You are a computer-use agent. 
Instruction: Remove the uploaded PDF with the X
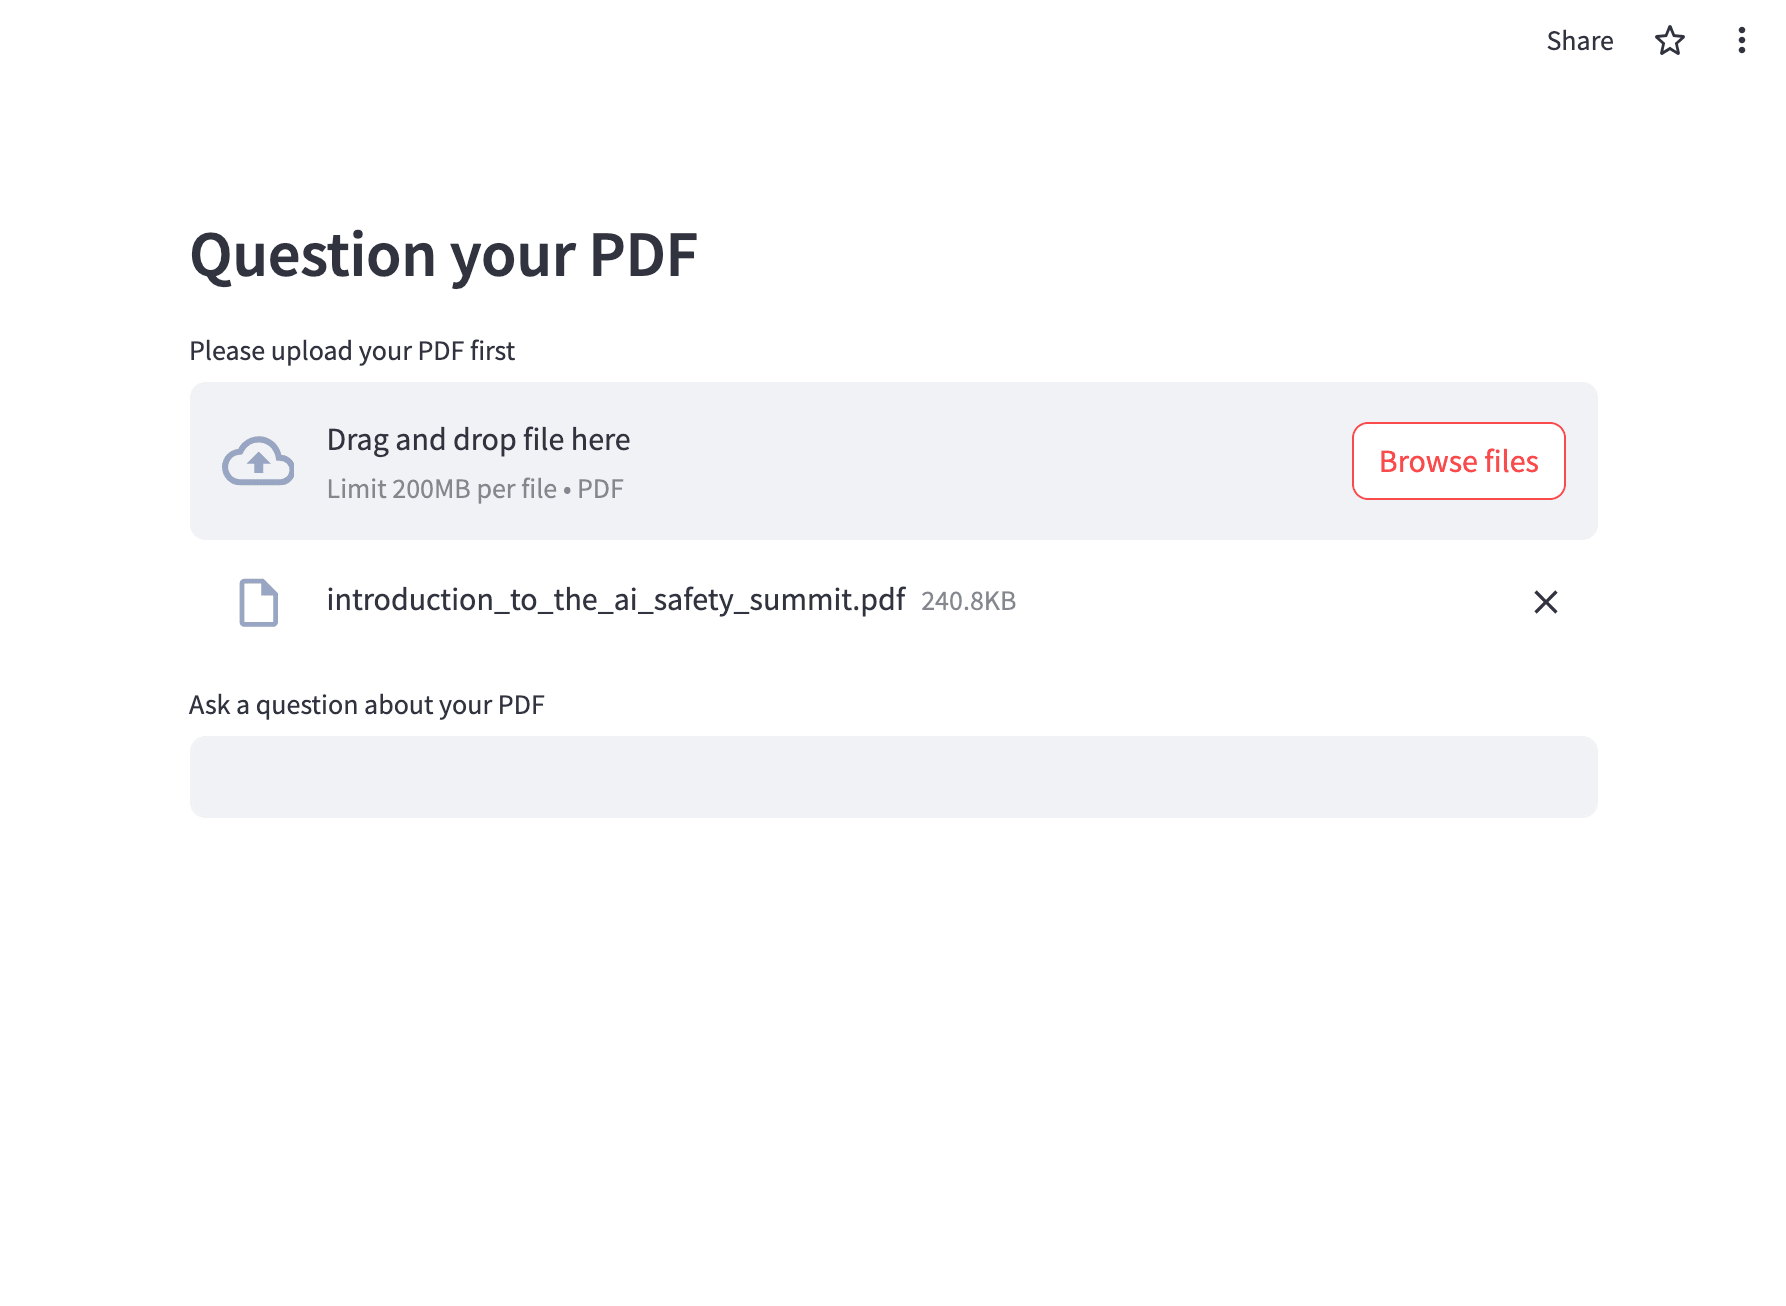pyautogui.click(x=1545, y=602)
